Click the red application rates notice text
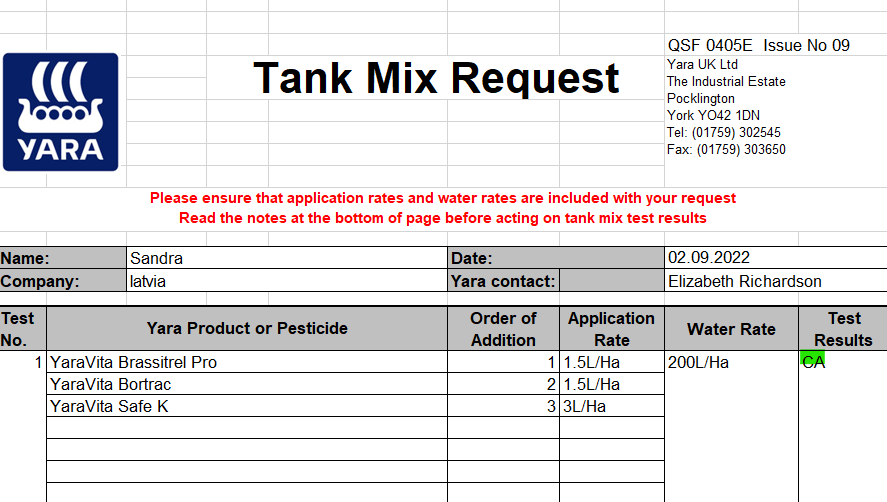 click(x=442, y=198)
